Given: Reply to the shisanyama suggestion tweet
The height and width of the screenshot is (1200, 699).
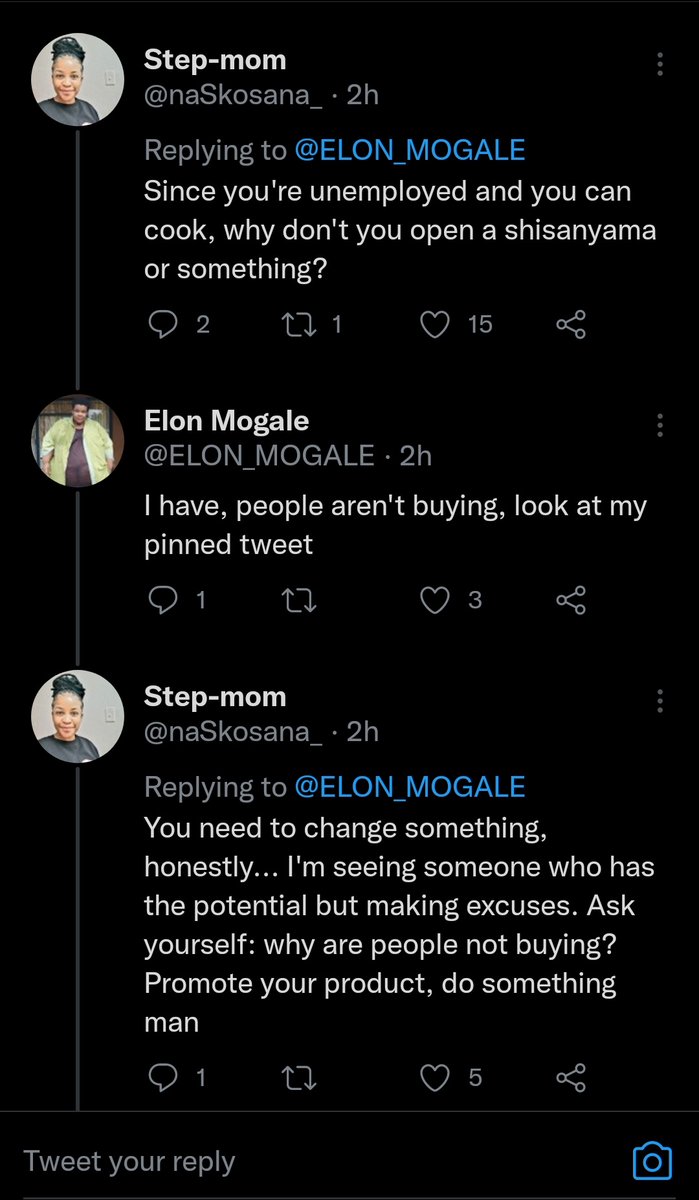Looking at the screenshot, I should (162, 324).
